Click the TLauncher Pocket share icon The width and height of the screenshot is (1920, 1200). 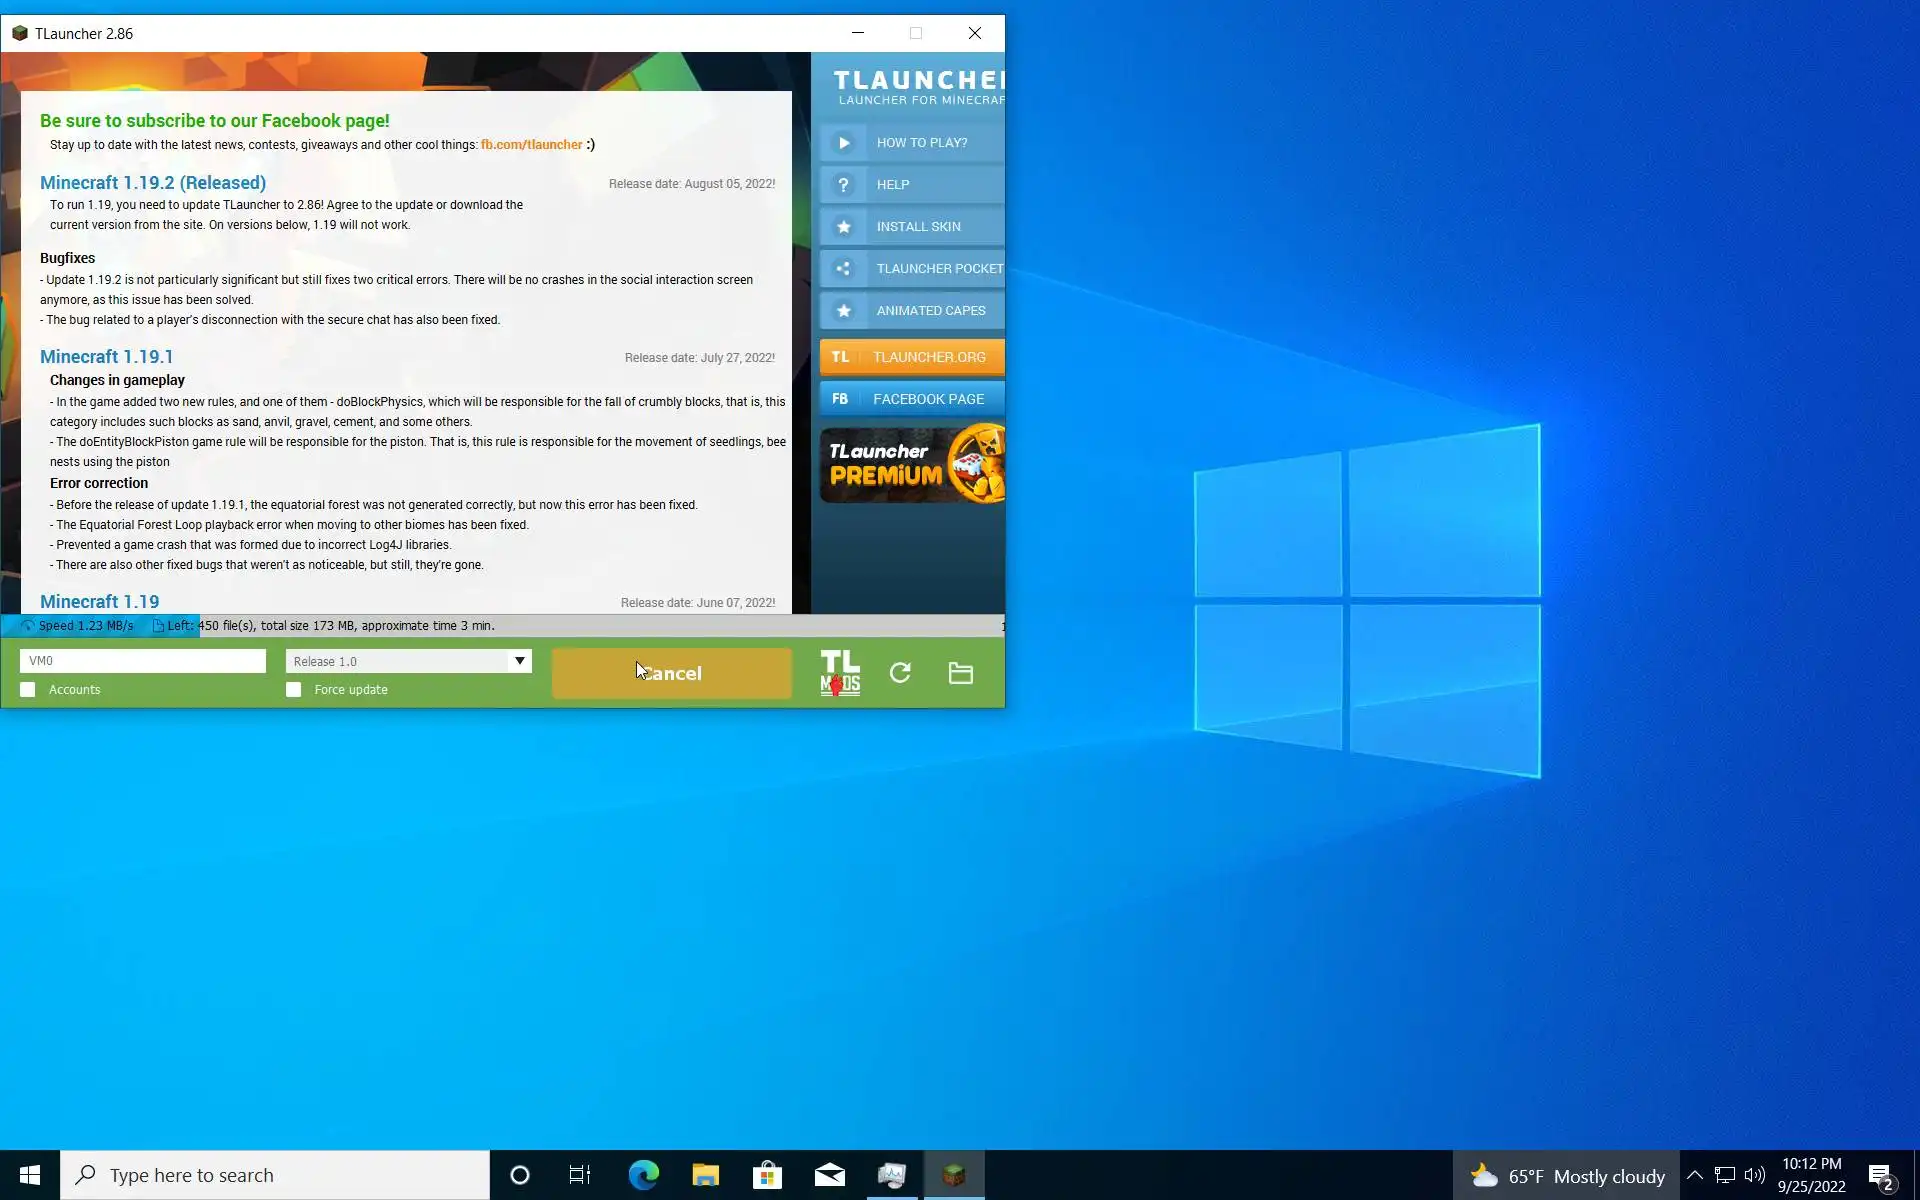(843, 269)
